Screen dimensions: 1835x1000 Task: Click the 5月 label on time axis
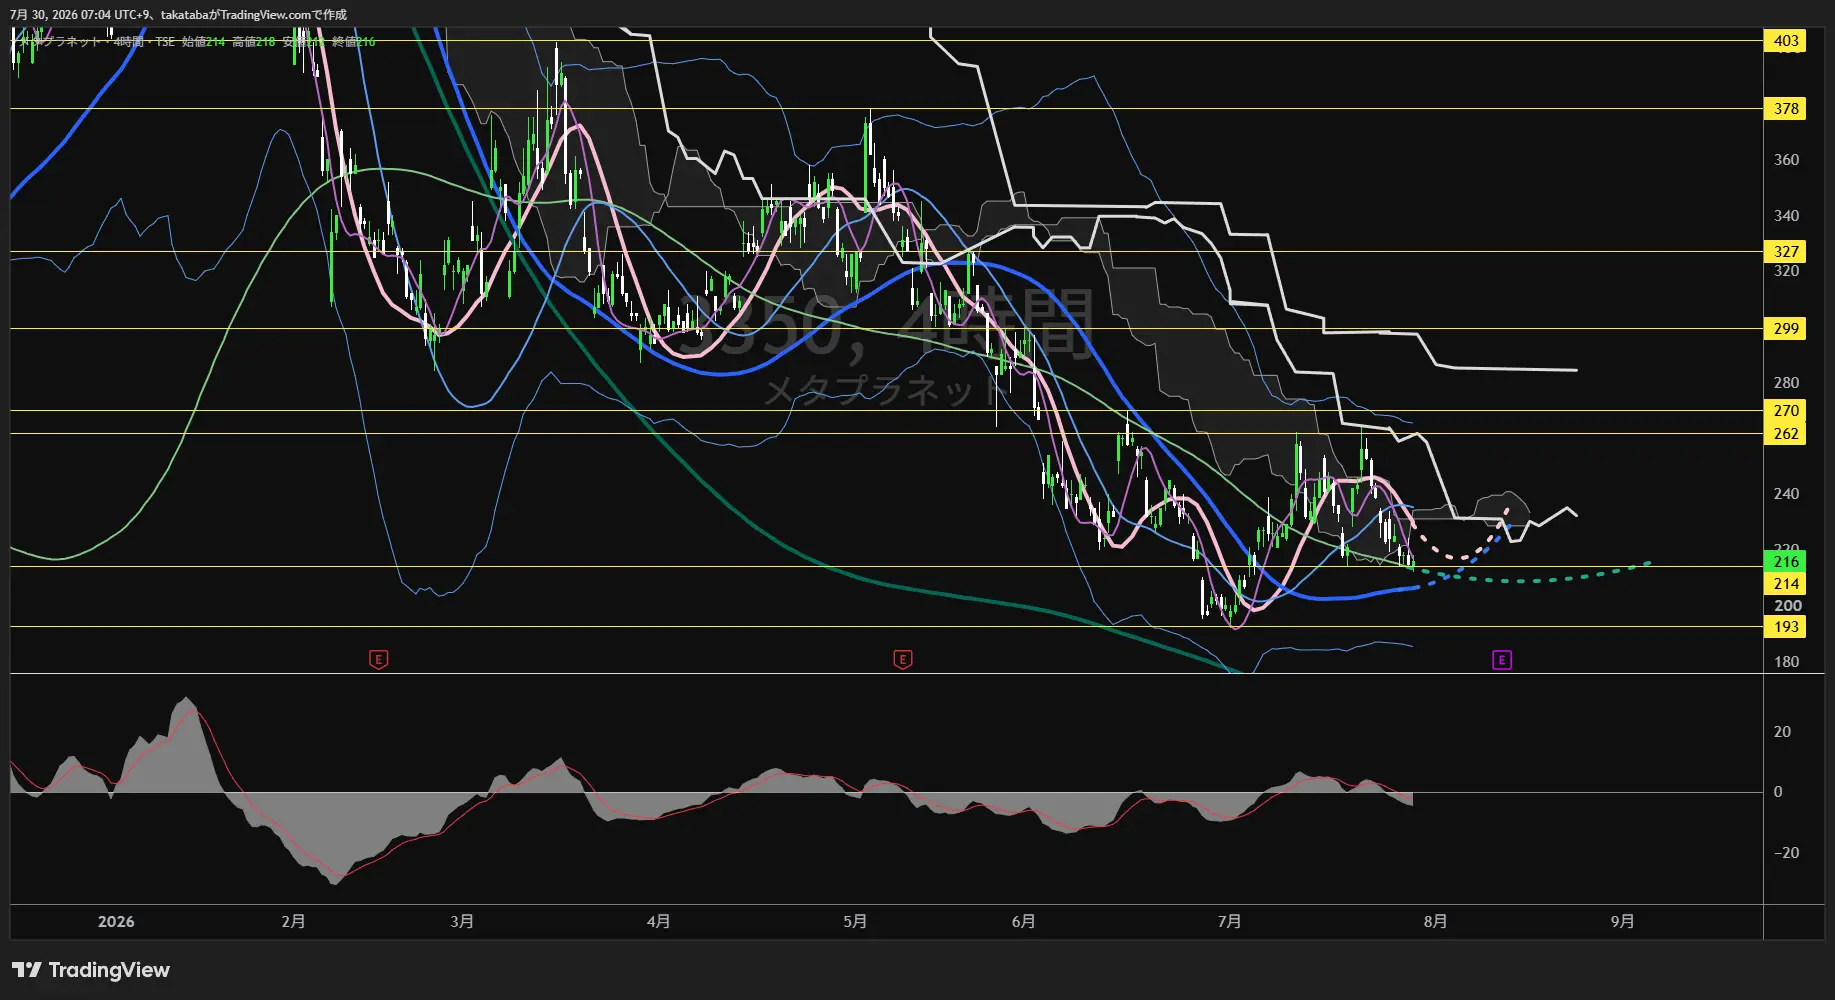(x=855, y=921)
